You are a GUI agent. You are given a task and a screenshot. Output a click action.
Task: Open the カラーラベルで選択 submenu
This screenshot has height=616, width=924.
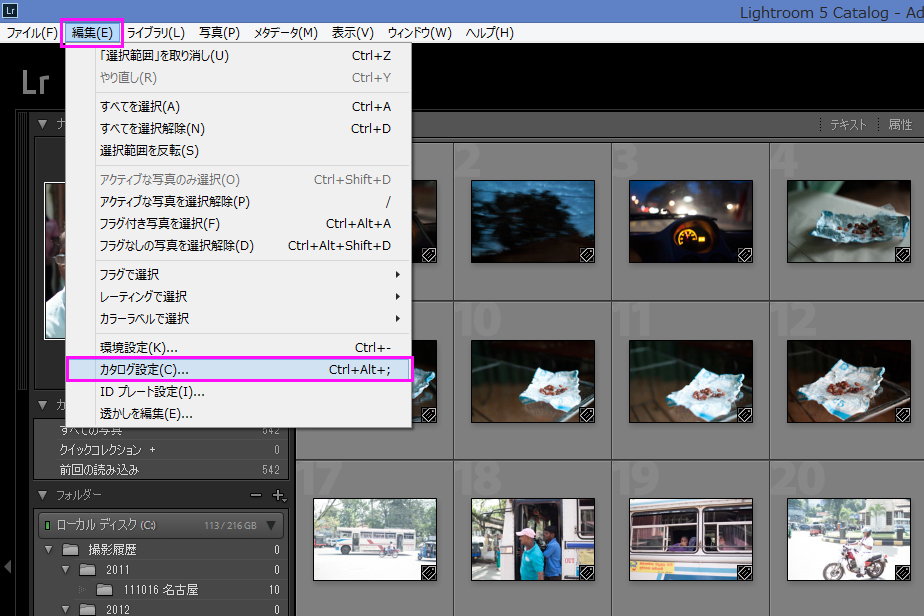point(239,319)
